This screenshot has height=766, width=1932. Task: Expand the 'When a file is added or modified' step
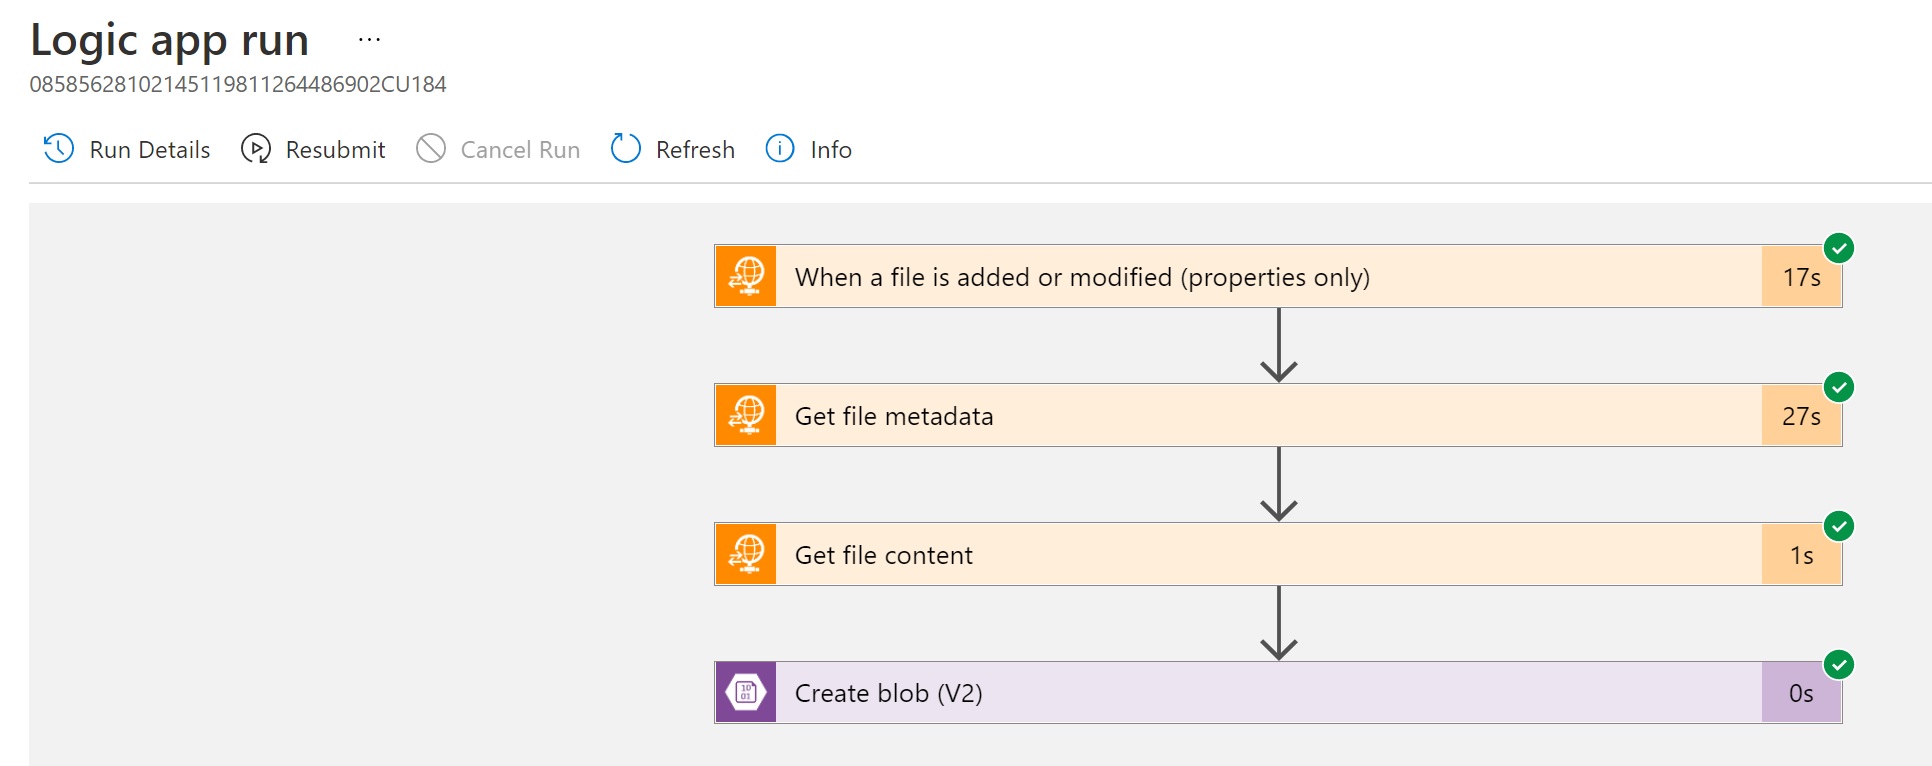(1082, 277)
